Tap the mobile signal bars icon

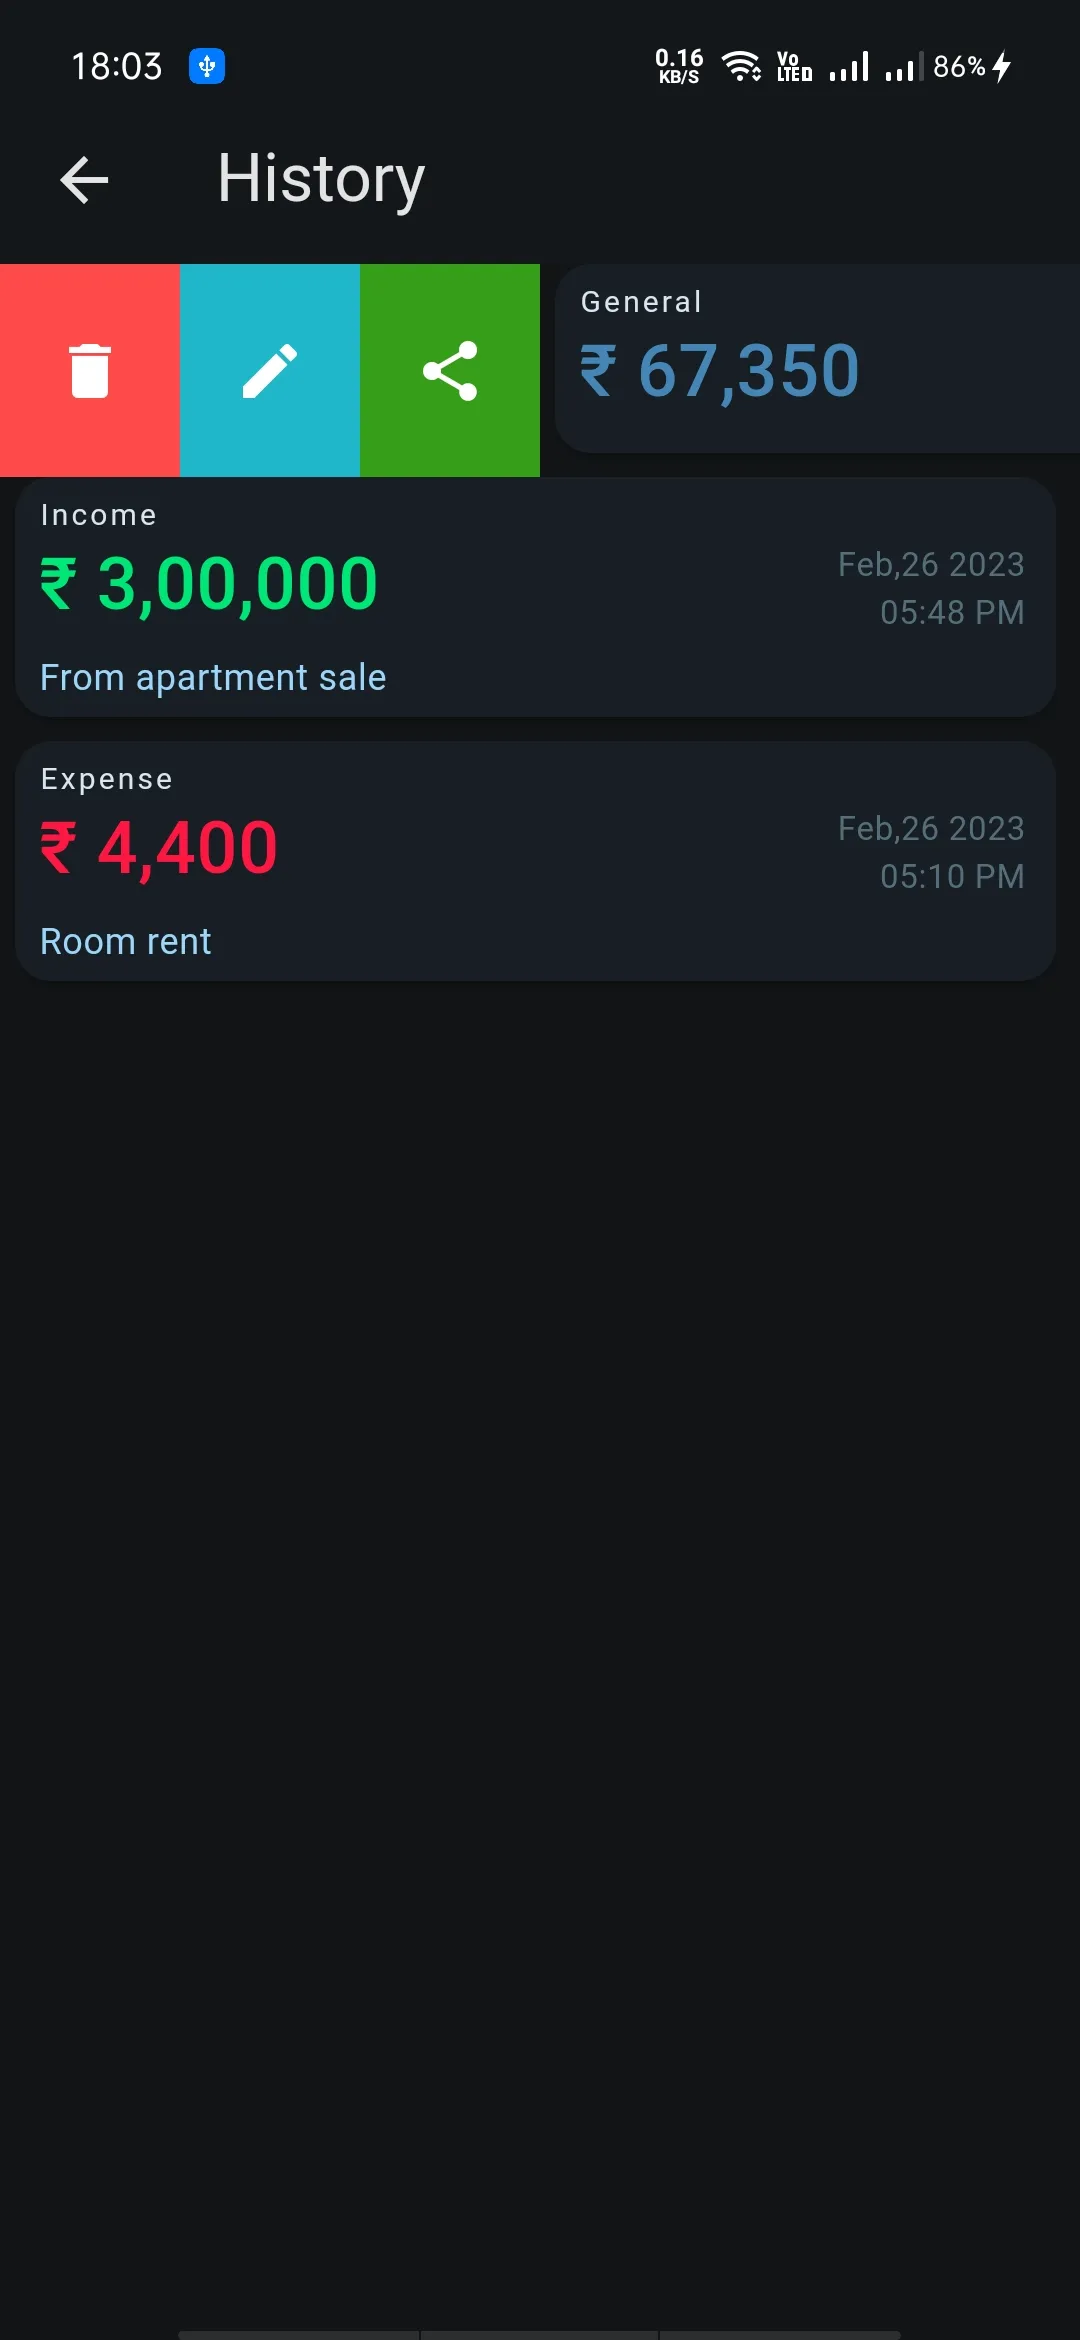tap(849, 67)
